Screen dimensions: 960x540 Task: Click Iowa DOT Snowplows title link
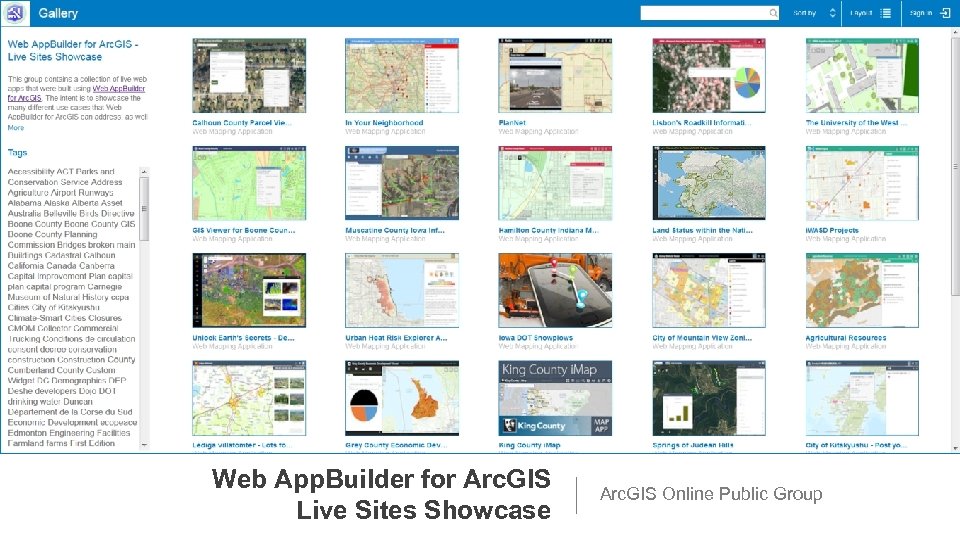(x=536, y=337)
